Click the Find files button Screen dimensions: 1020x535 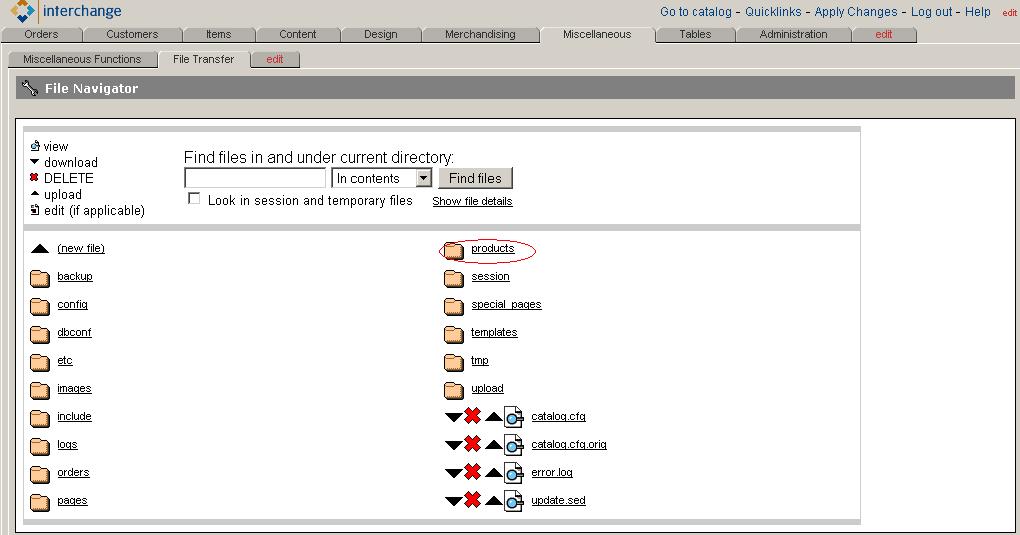click(476, 178)
